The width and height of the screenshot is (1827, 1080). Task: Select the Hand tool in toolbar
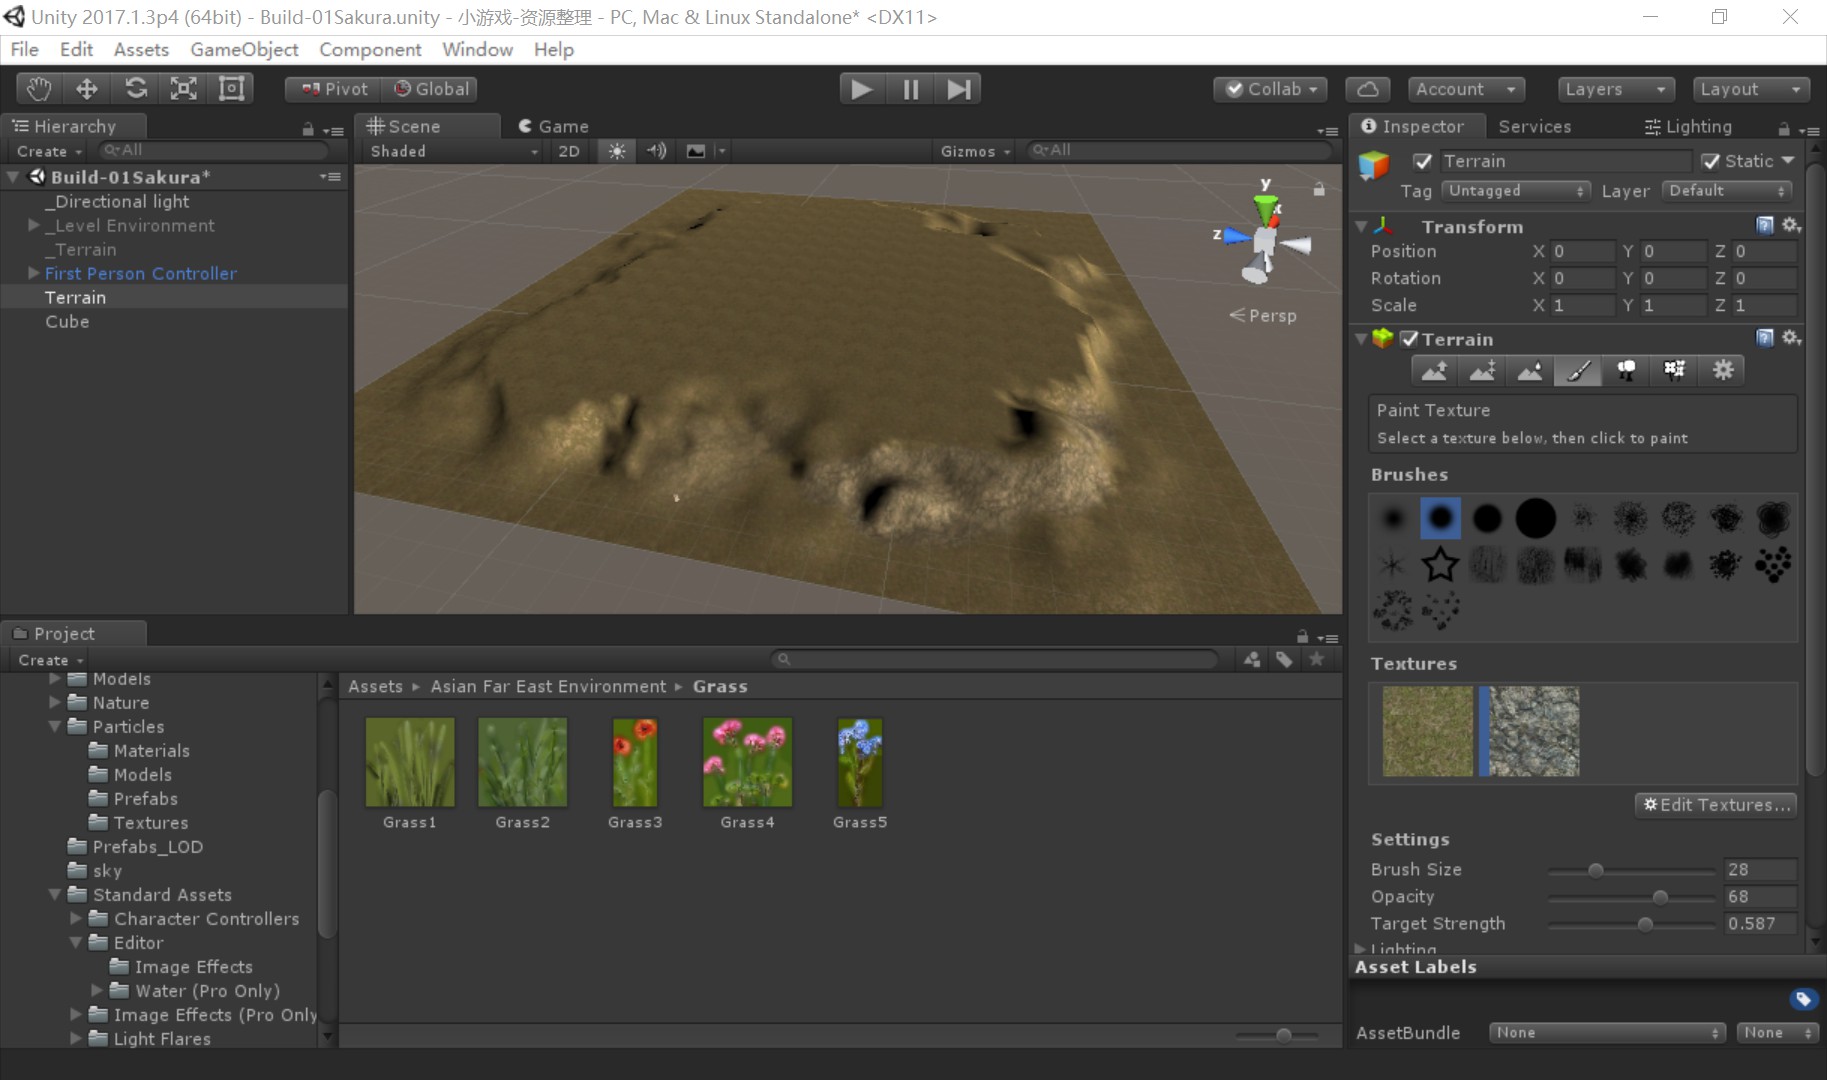click(39, 89)
